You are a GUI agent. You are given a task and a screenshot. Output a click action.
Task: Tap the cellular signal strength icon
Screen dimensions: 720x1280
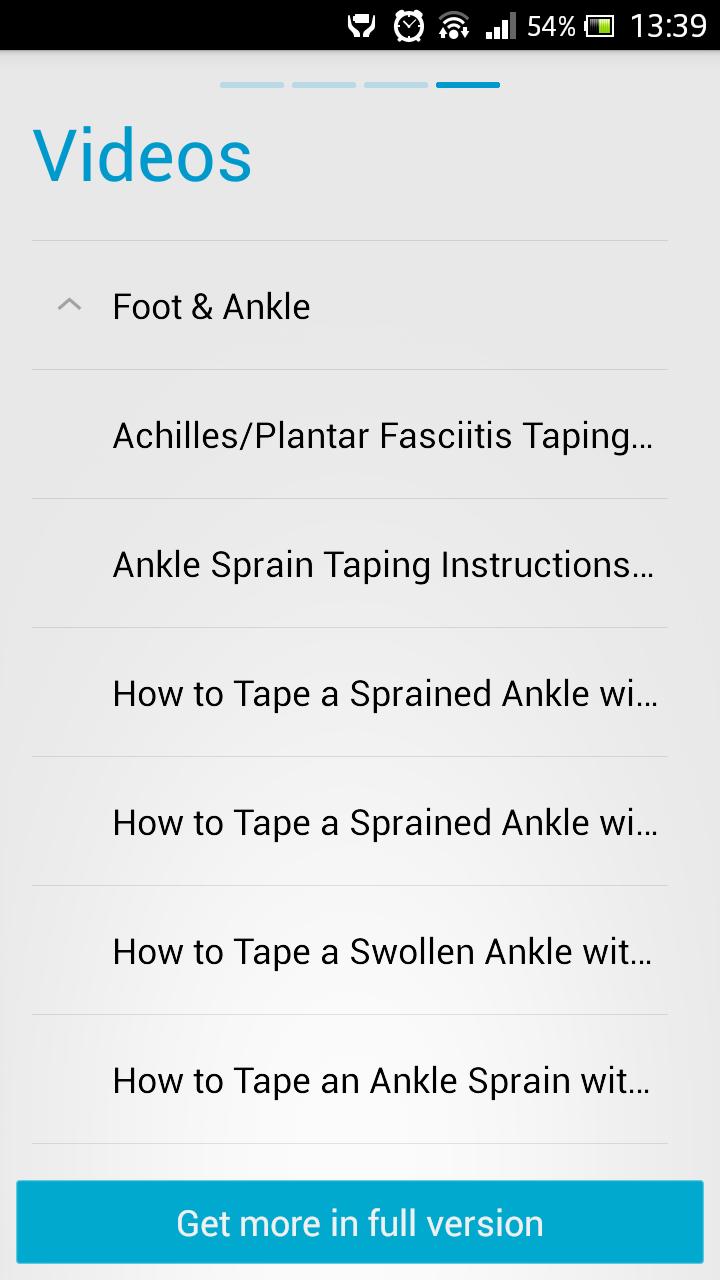coord(500,26)
